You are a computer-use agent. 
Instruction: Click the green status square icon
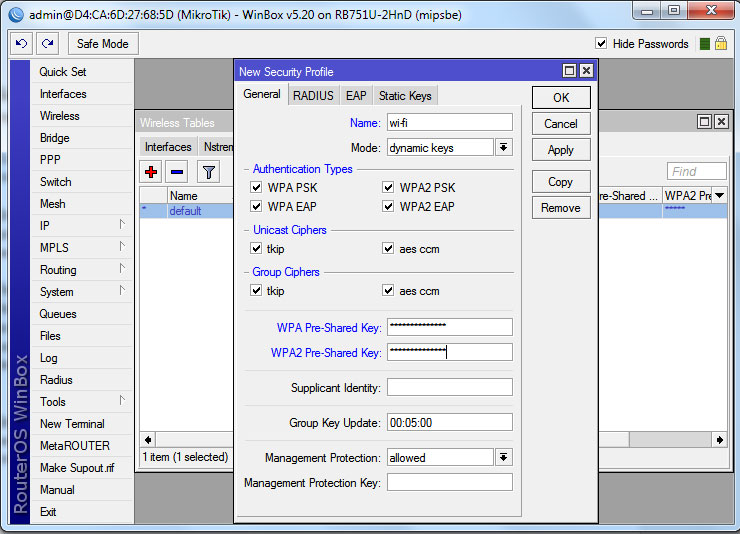click(705, 44)
